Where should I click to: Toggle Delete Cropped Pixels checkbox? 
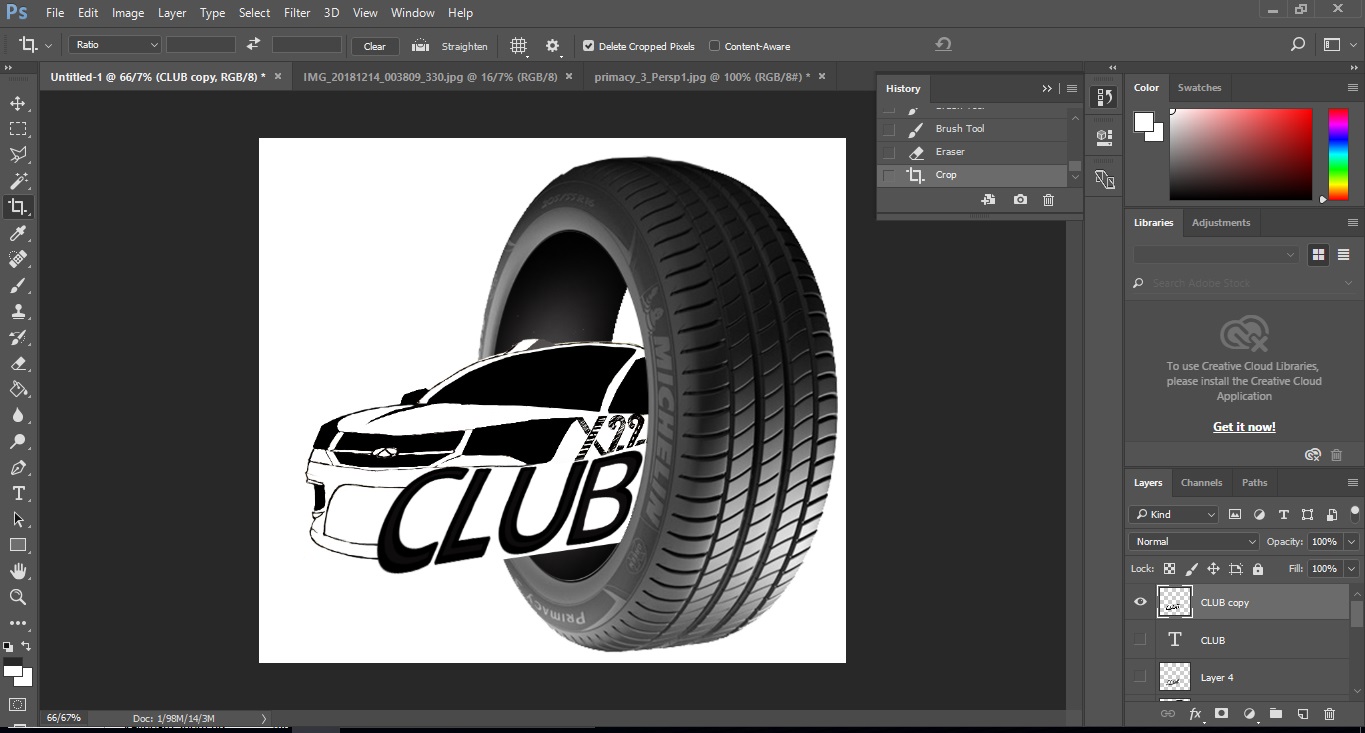[x=588, y=46]
